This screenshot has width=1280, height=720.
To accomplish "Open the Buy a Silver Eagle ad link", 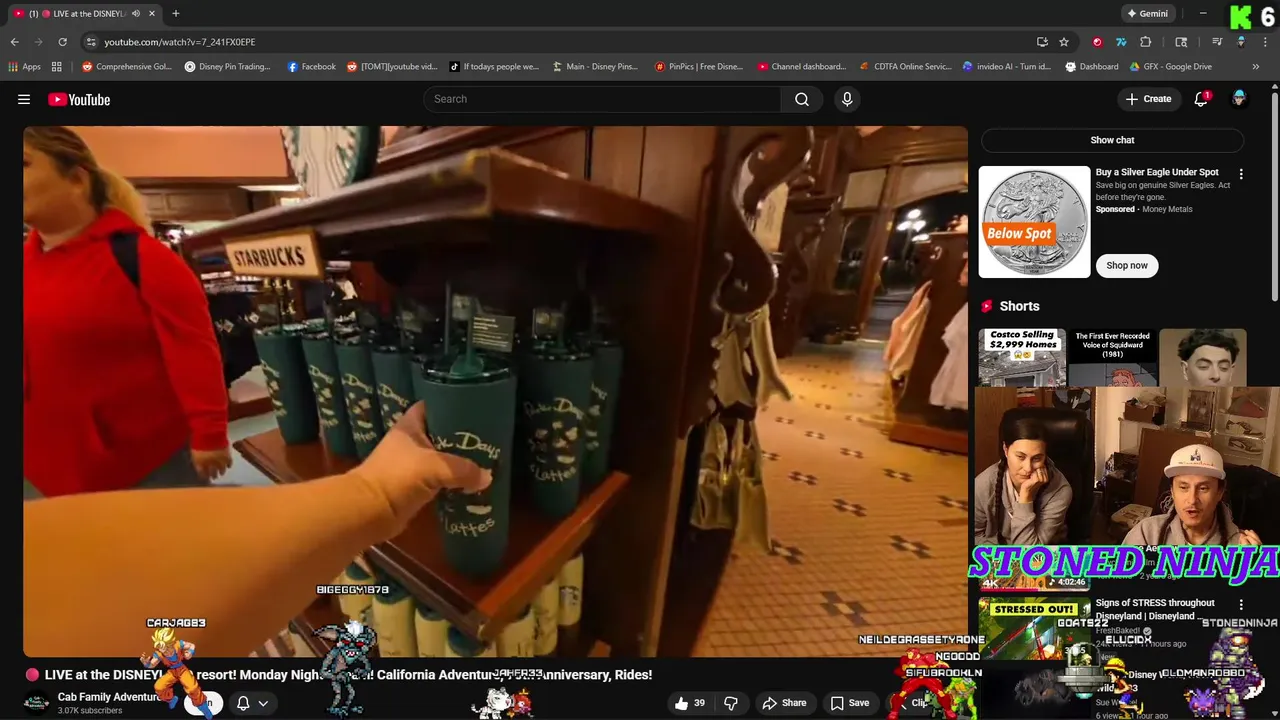I will pos(1157,172).
